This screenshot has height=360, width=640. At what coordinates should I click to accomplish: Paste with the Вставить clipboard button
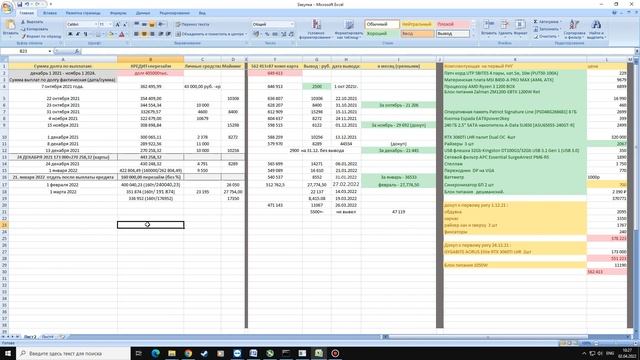click(x=10, y=29)
